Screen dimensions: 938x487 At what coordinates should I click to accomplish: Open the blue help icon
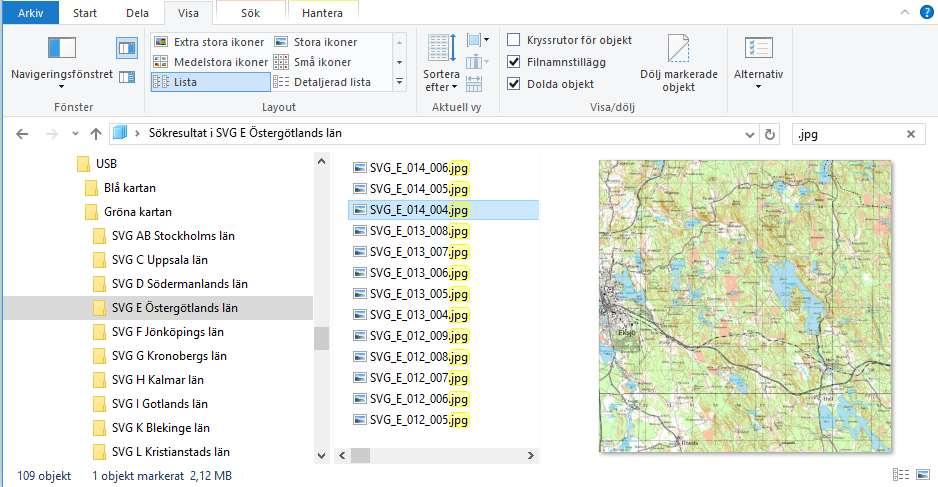pos(926,12)
